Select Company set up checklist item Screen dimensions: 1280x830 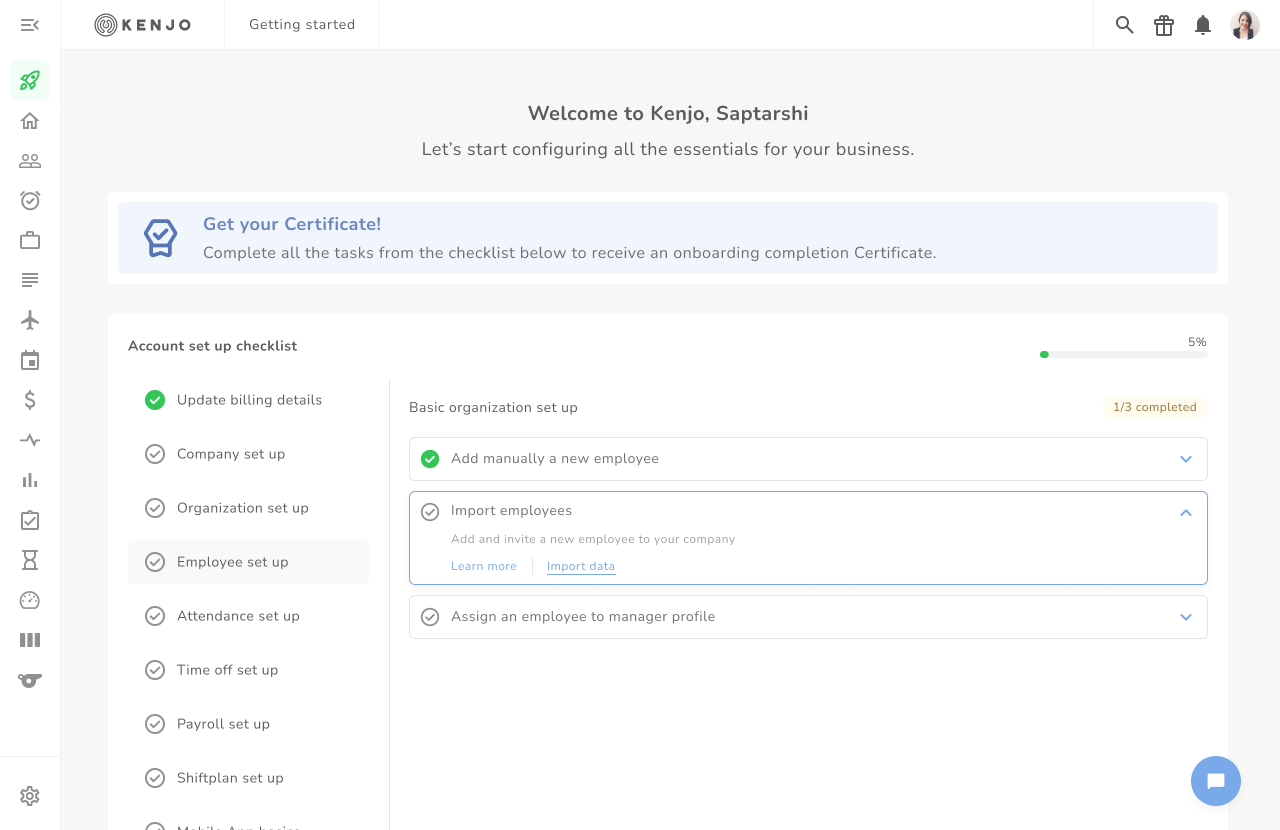click(231, 454)
